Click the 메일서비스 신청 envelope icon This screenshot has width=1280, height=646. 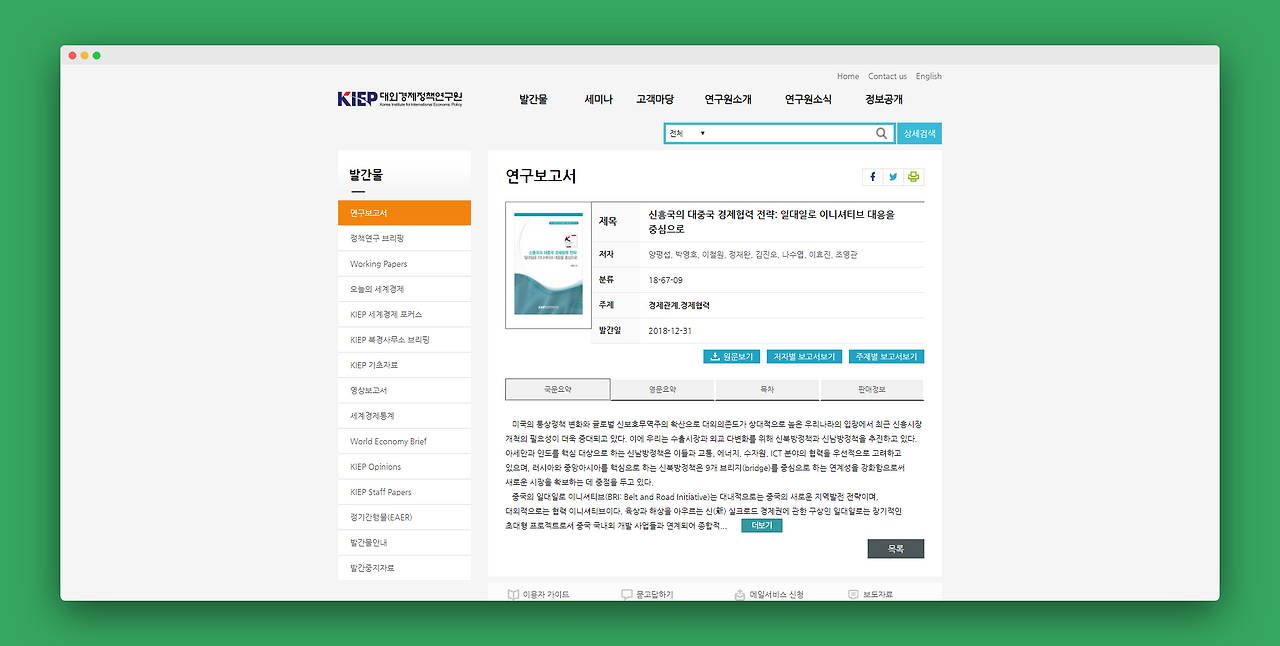740,594
